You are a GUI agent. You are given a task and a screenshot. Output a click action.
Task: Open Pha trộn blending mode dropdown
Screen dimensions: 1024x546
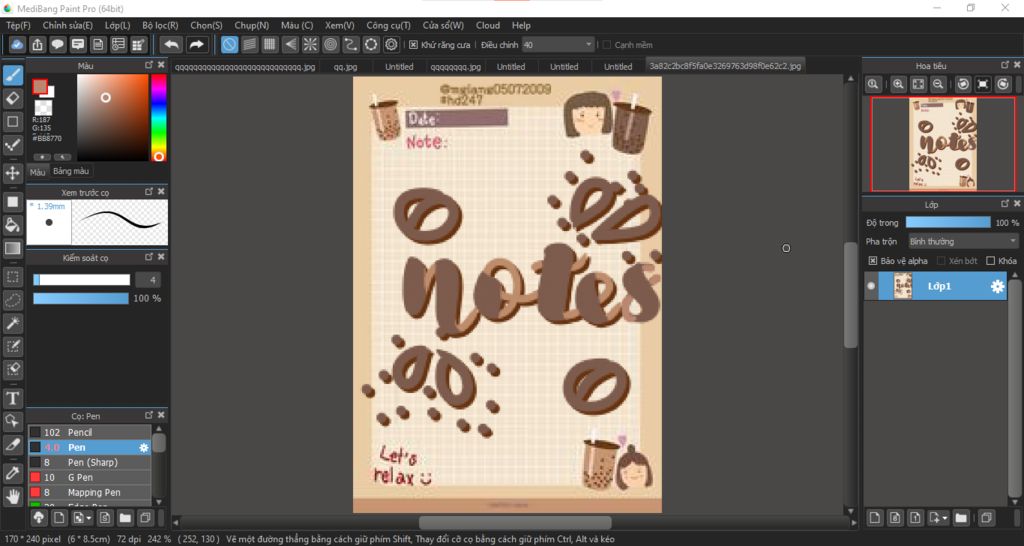(x=963, y=242)
